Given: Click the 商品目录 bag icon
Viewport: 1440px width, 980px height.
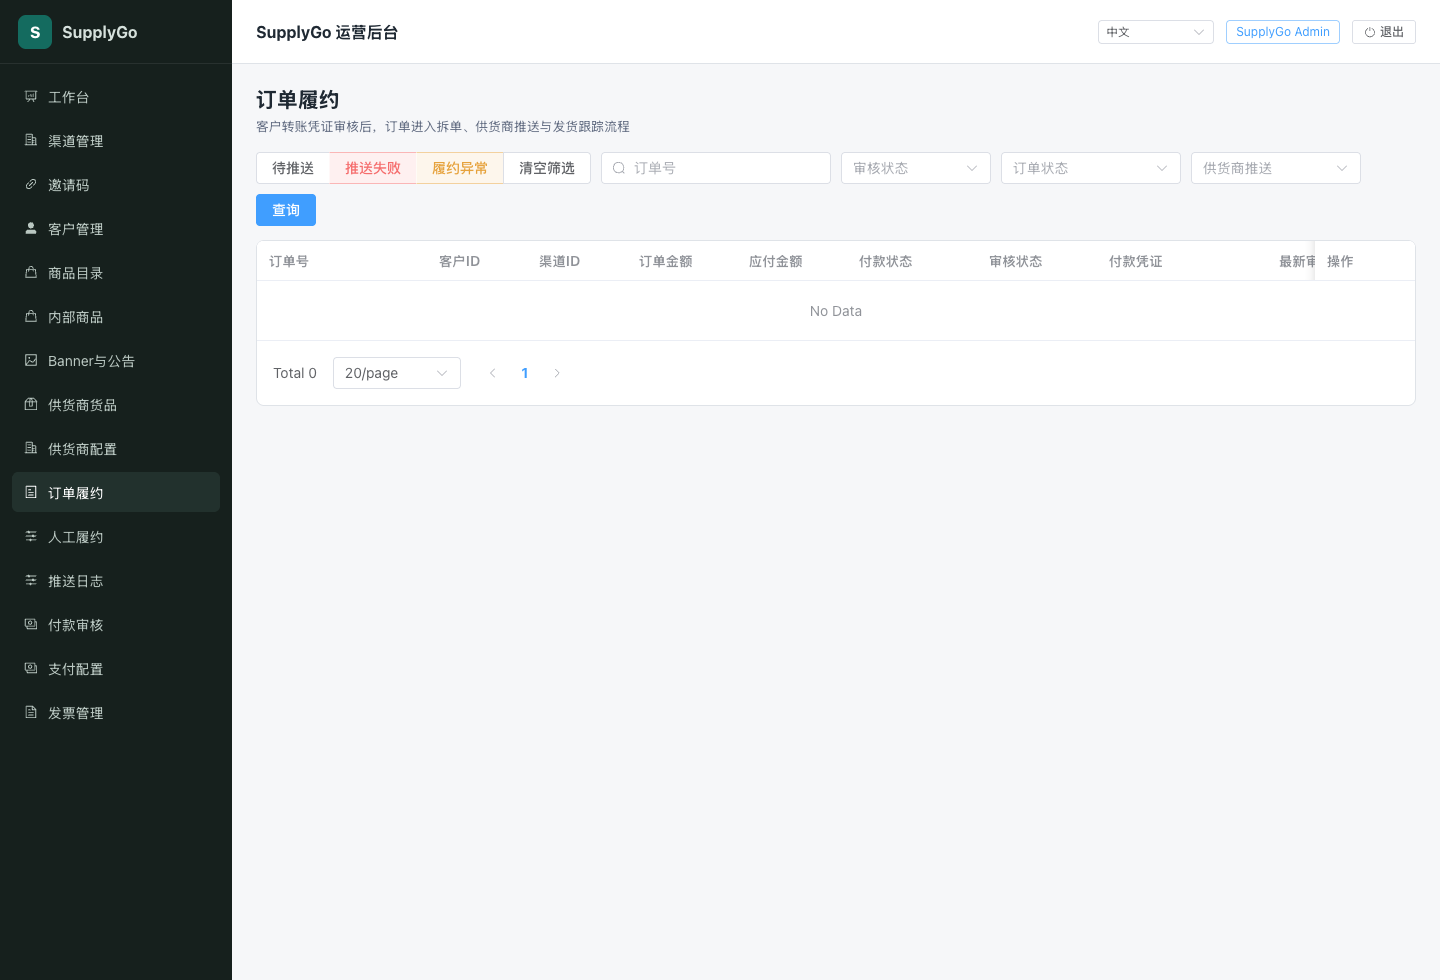Looking at the screenshot, I should pos(31,272).
